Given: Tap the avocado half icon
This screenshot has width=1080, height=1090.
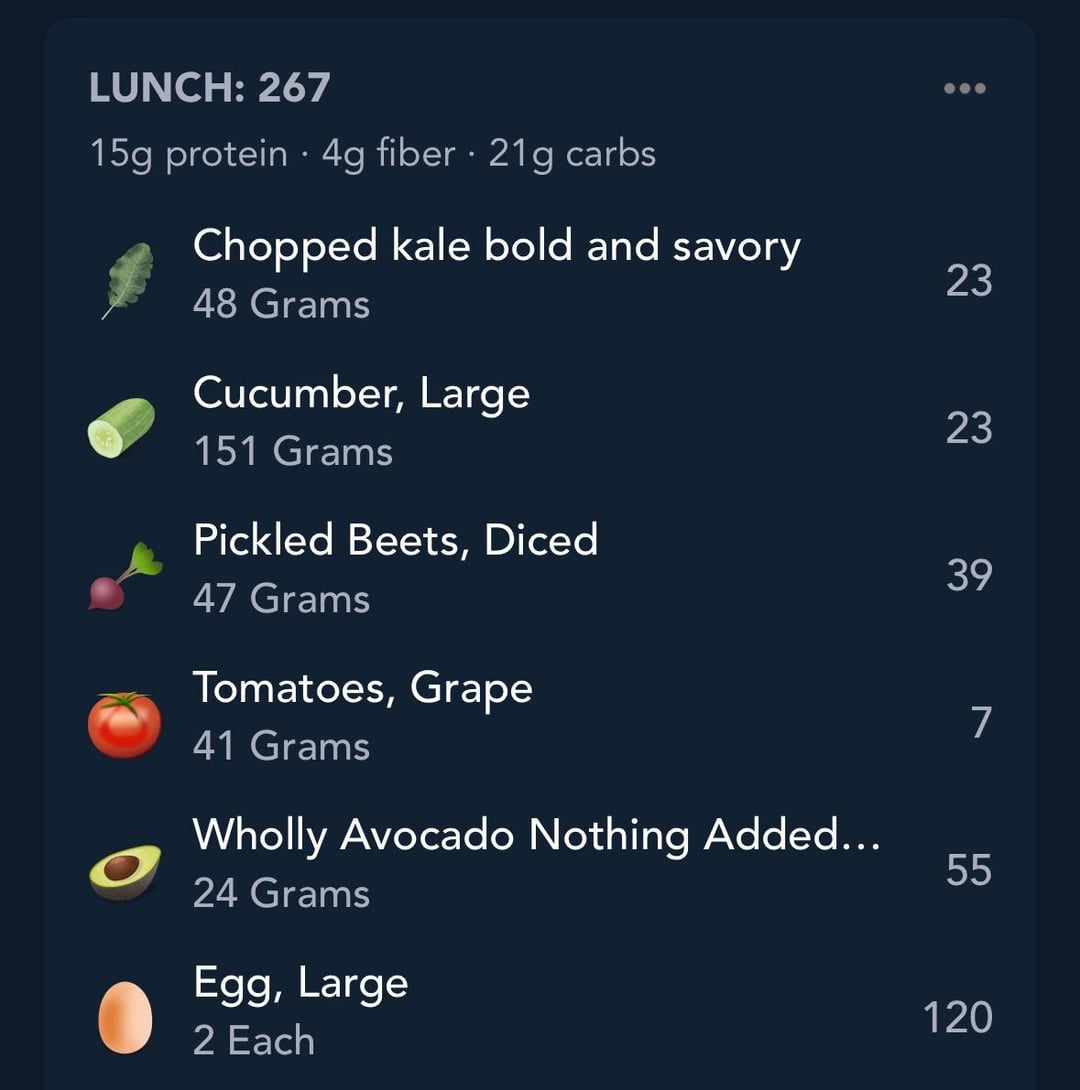Looking at the screenshot, I should tap(125, 871).
